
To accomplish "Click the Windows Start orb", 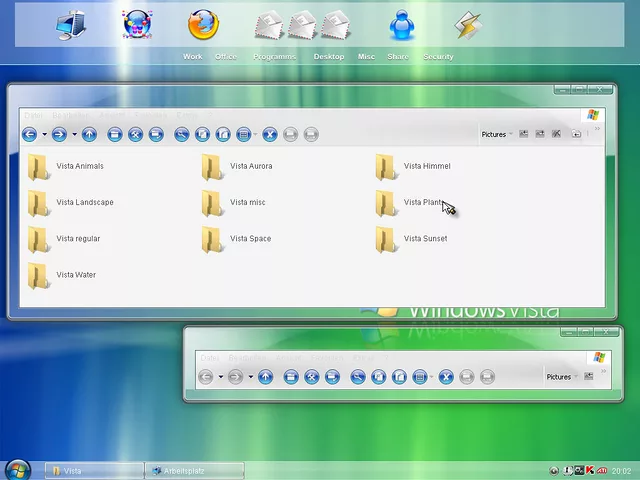I will coord(17,469).
